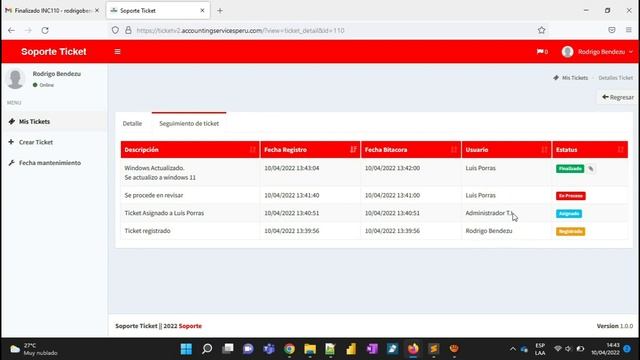The height and width of the screenshot is (360, 640).
Task: Sort by Descripción column
Action: click(190, 150)
